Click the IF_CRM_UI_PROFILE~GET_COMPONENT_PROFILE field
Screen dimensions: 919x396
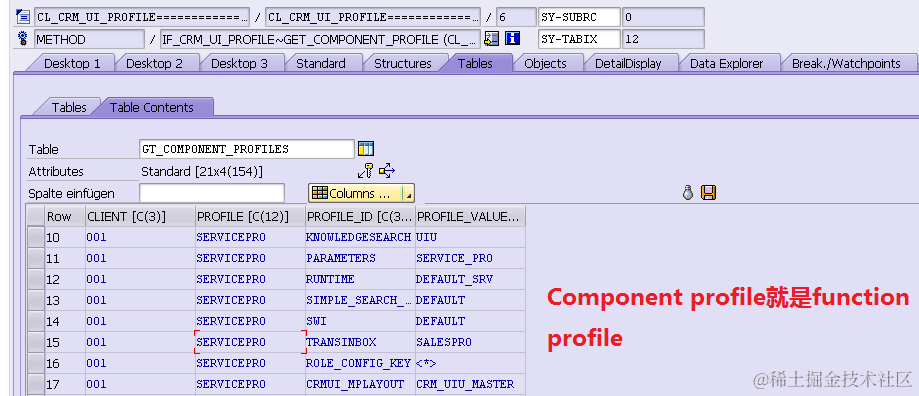click(x=320, y=39)
